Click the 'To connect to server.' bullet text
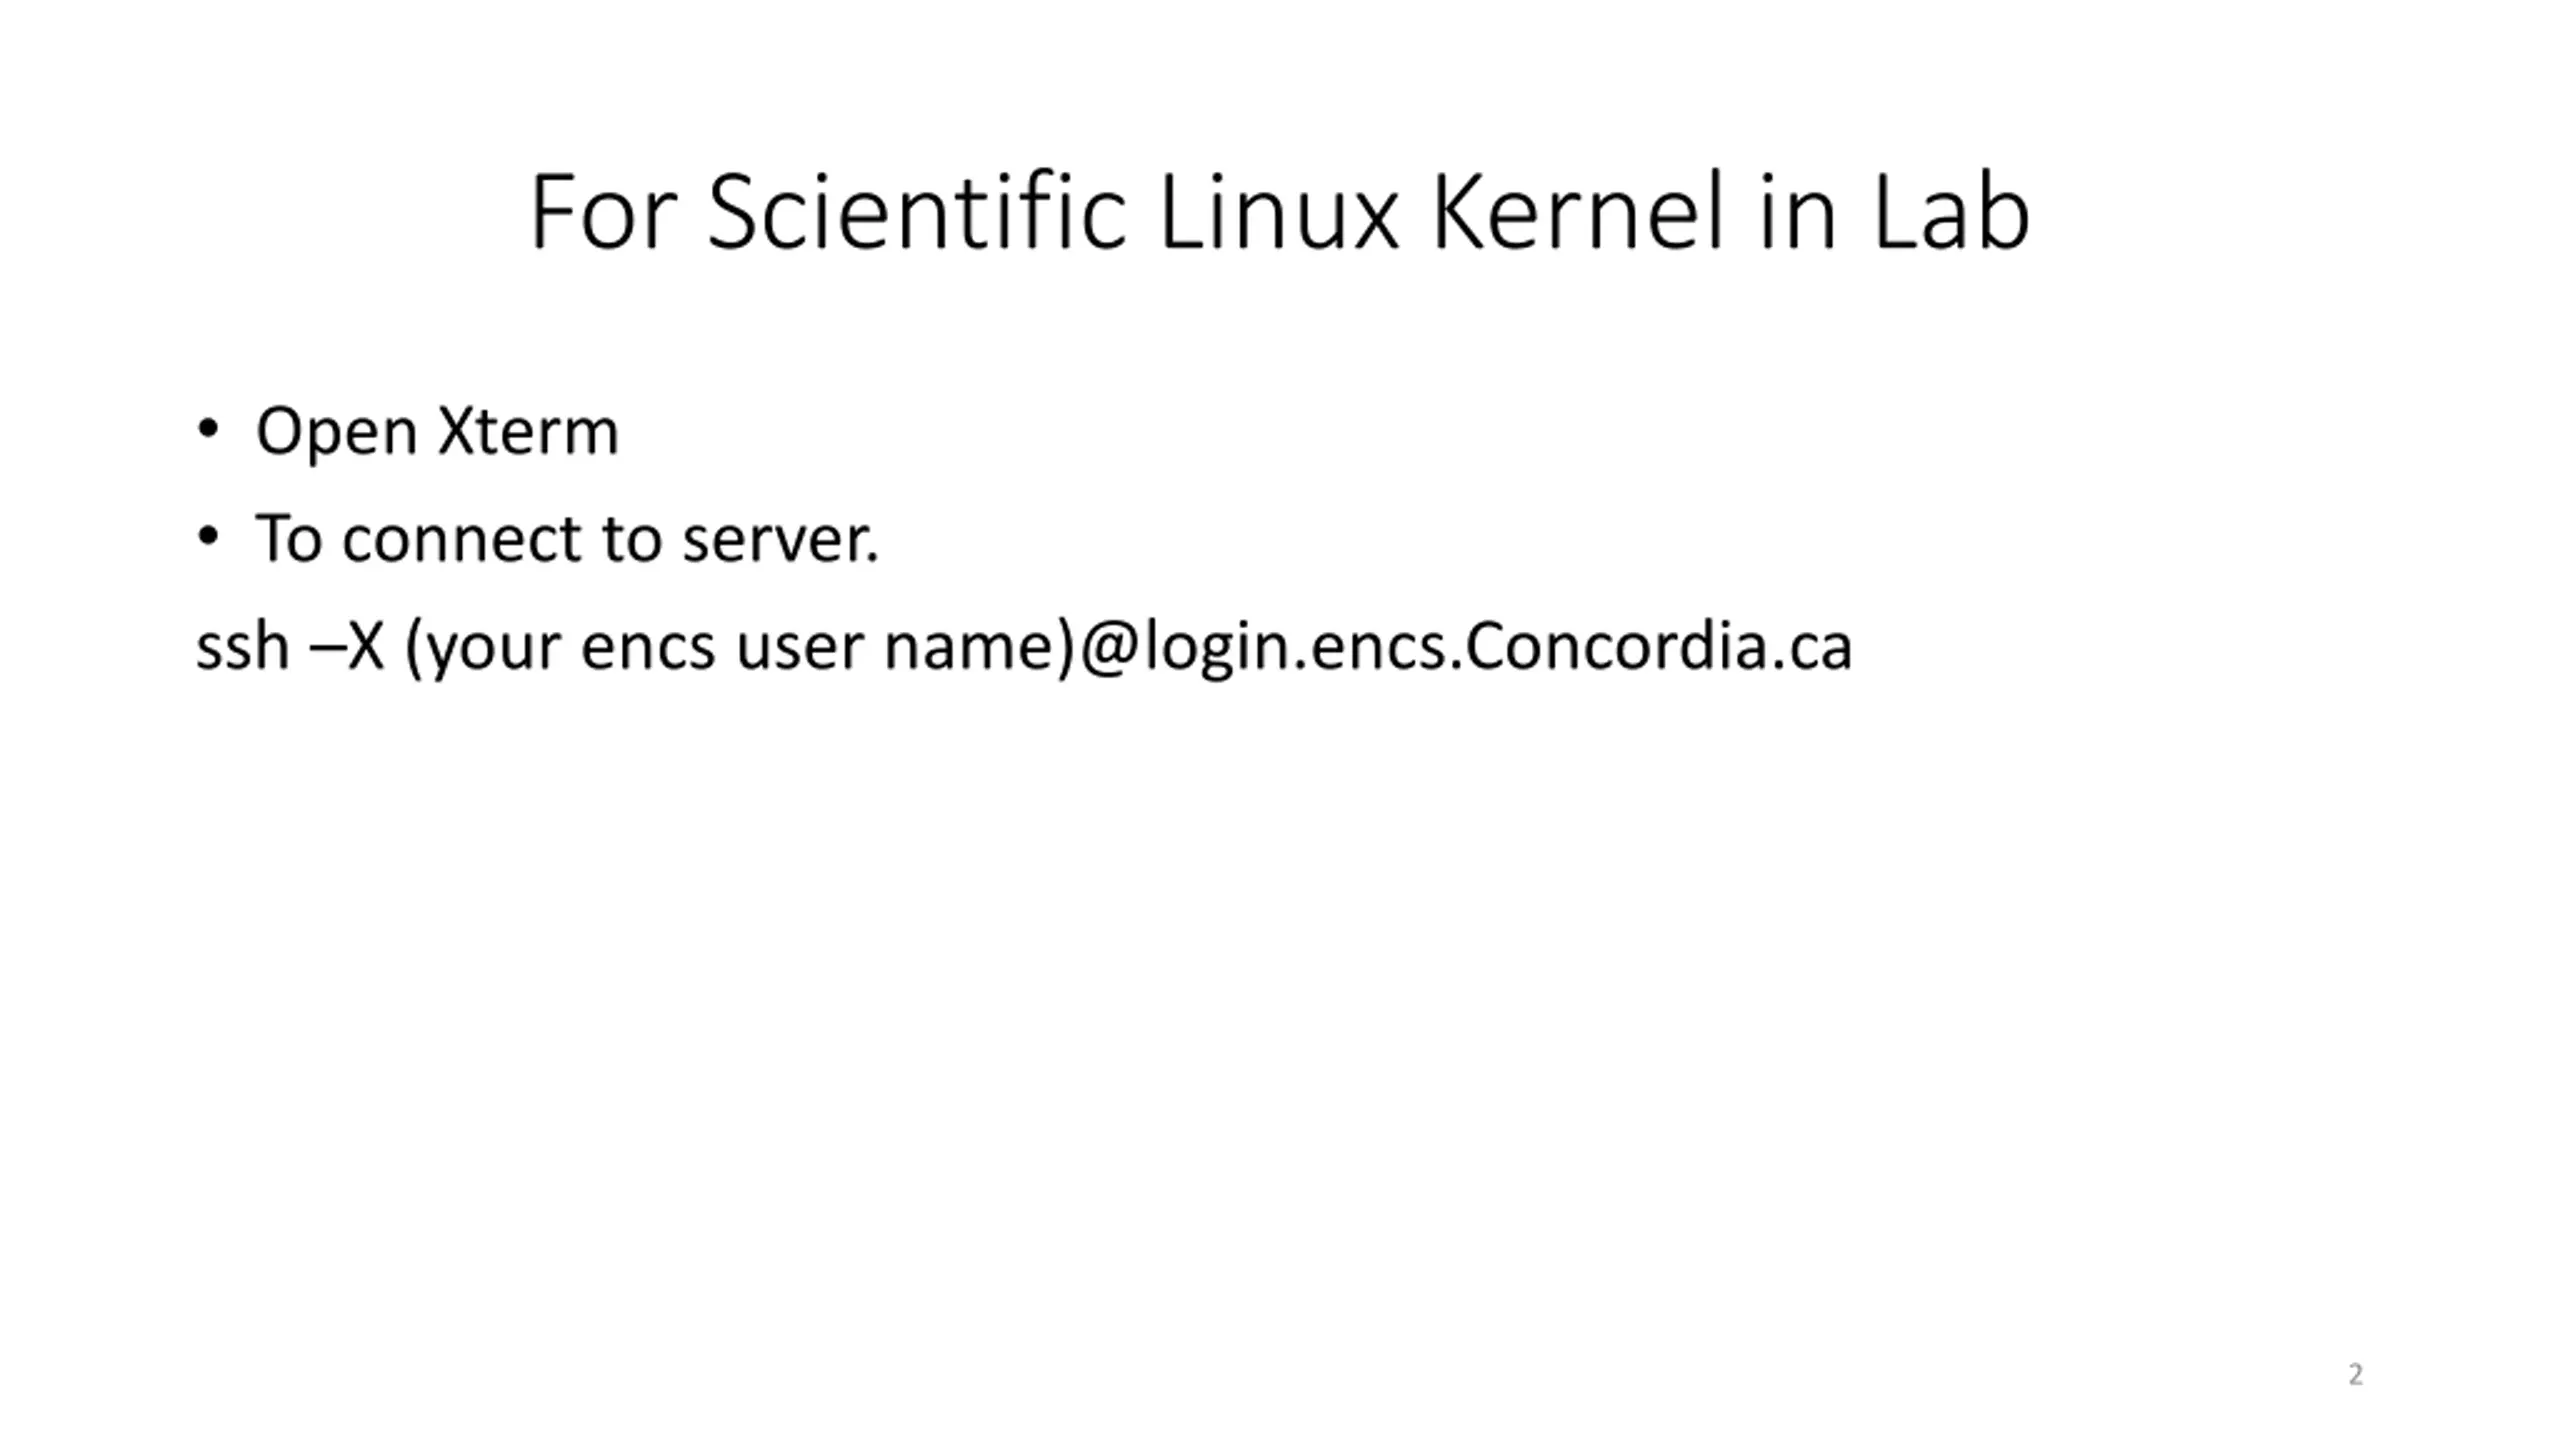The width and height of the screenshot is (2560, 1440). tap(567, 539)
